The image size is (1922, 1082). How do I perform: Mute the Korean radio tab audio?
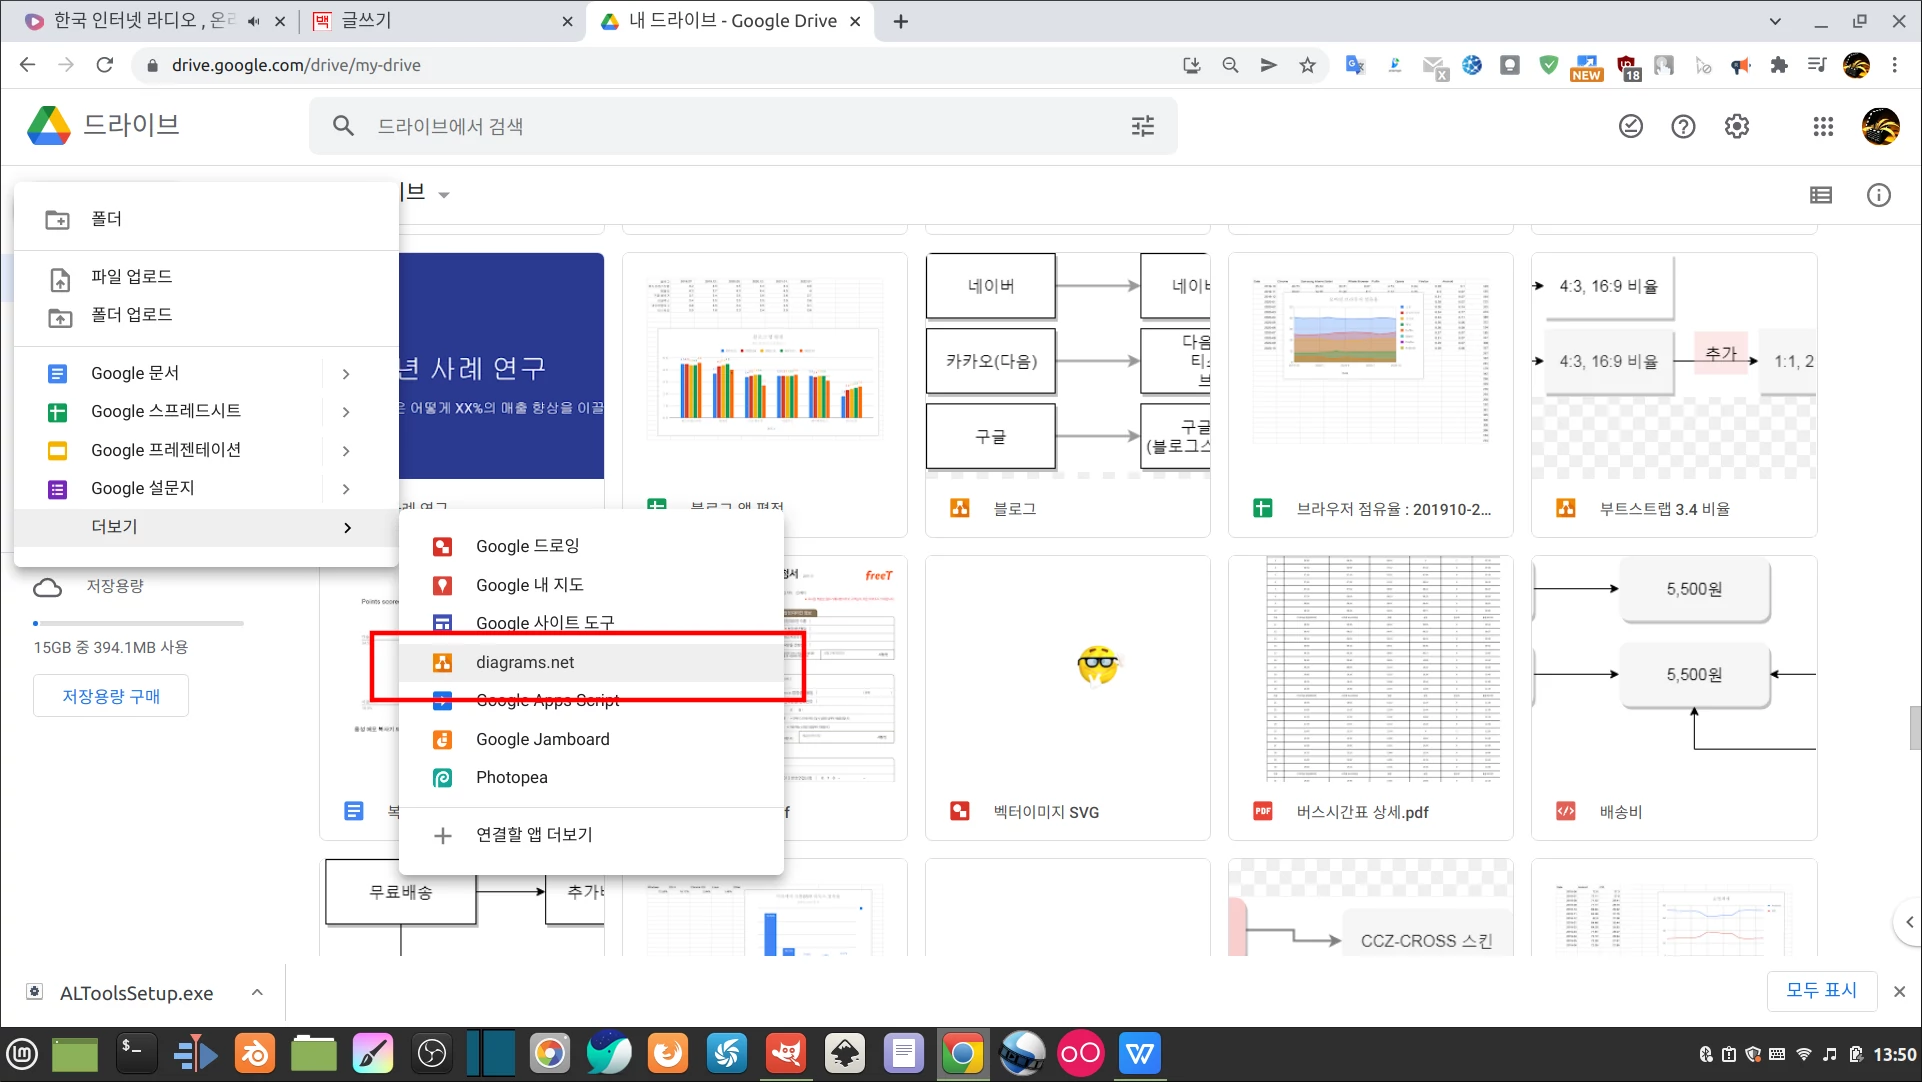(x=253, y=20)
